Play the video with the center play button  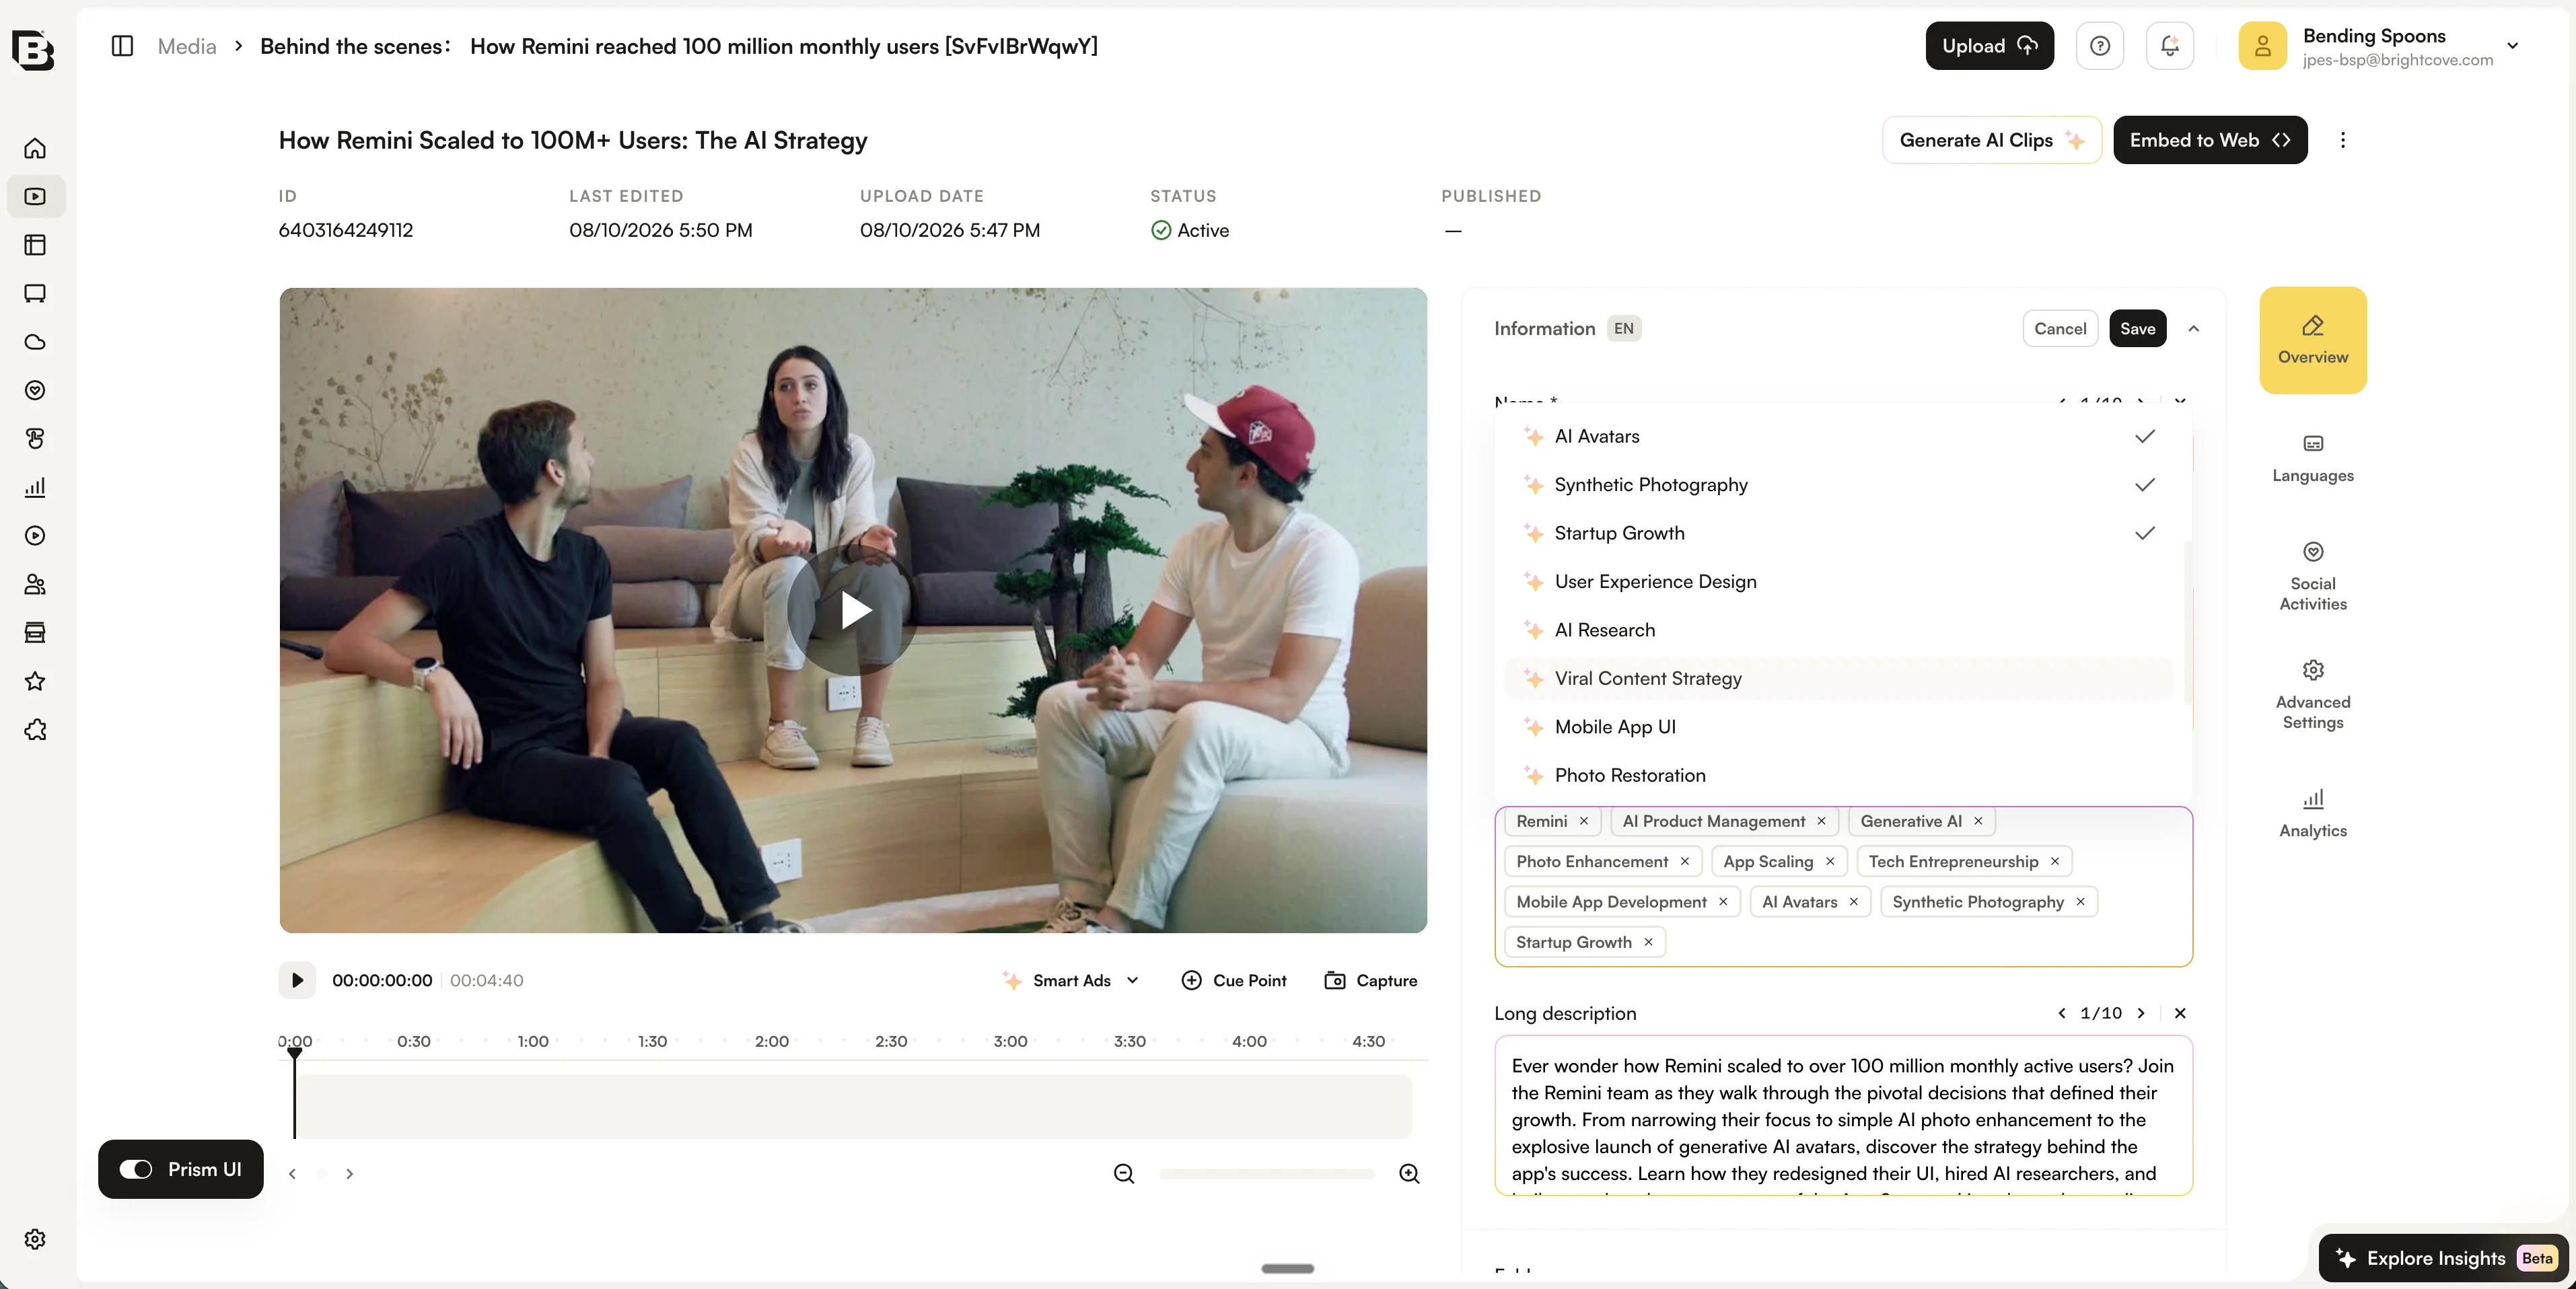(x=853, y=610)
